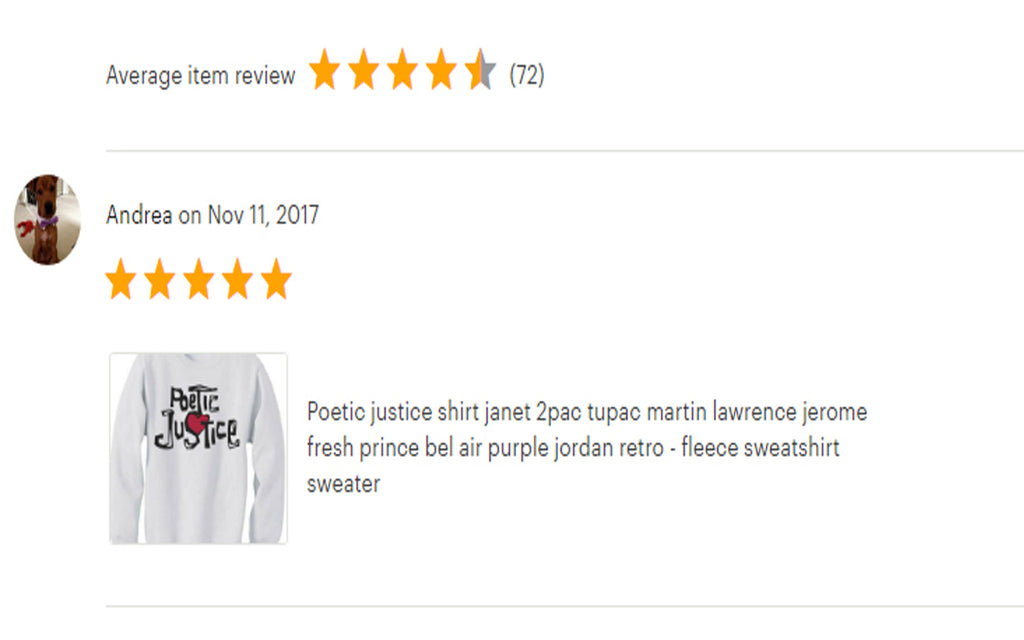Open Andrea's dog profile avatar
The image size is (1024, 640).
click(x=47, y=220)
